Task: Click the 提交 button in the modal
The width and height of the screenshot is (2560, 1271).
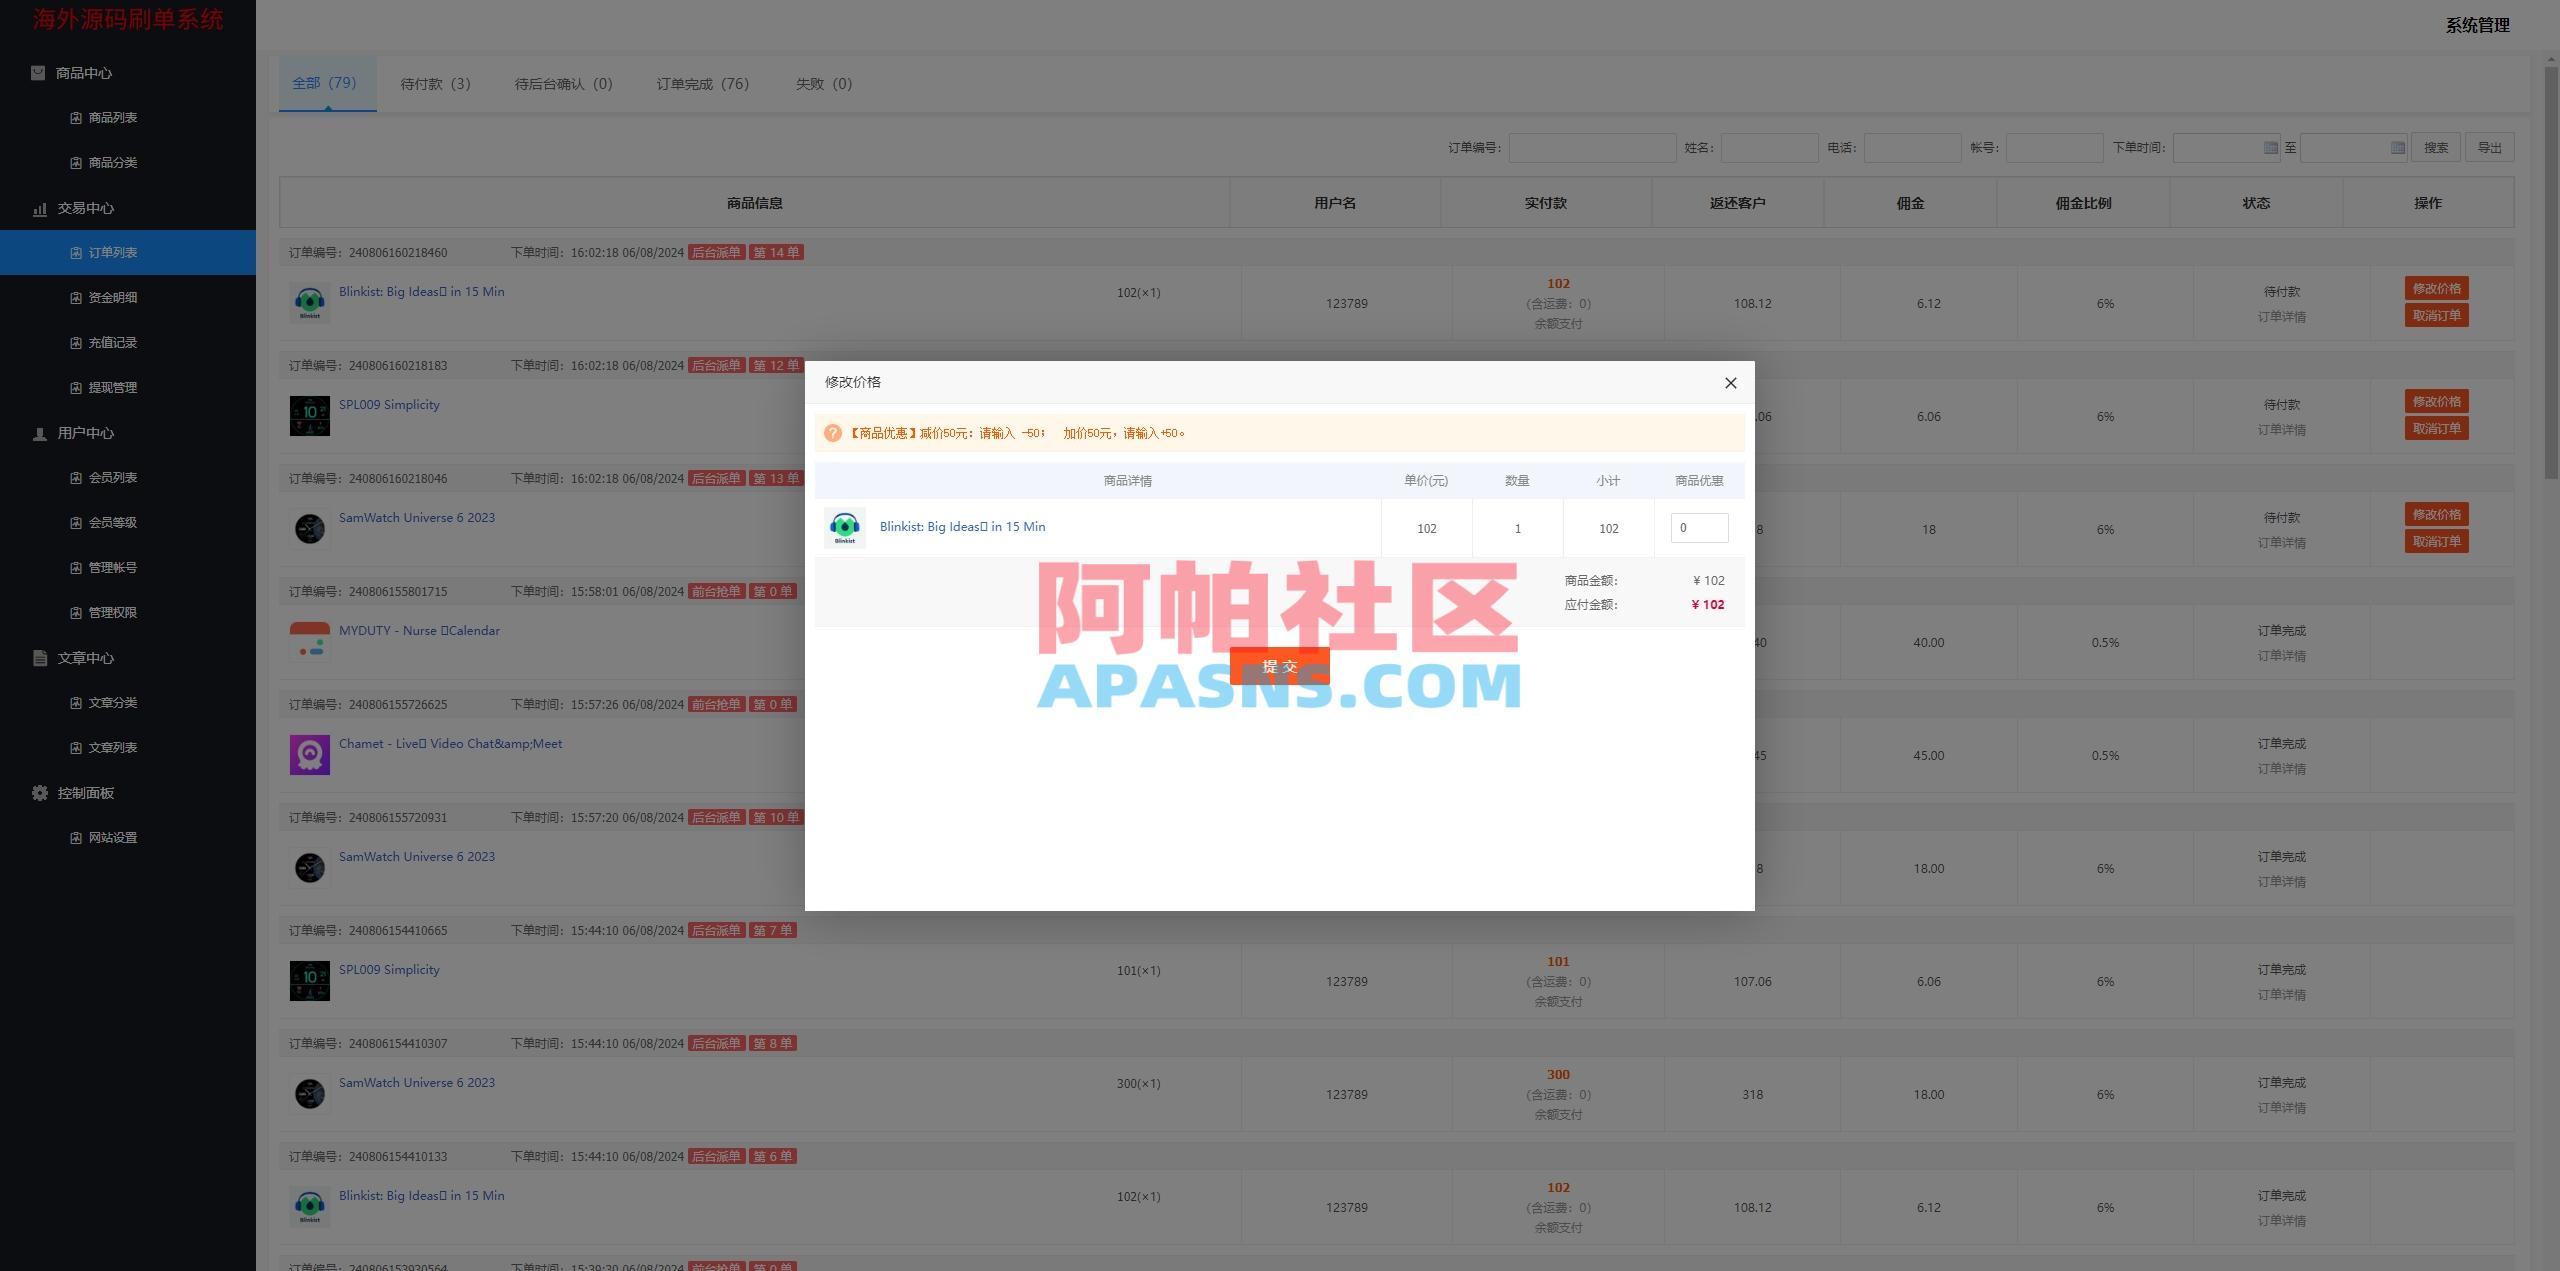Action: coord(1281,667)
